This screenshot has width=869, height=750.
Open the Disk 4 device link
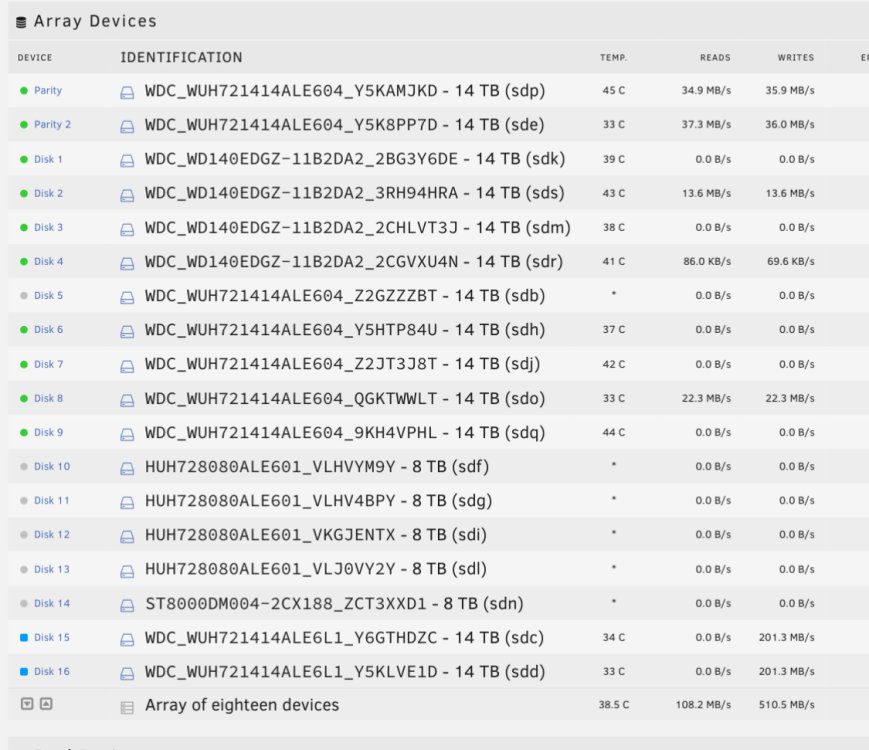(x=48, y=261)
